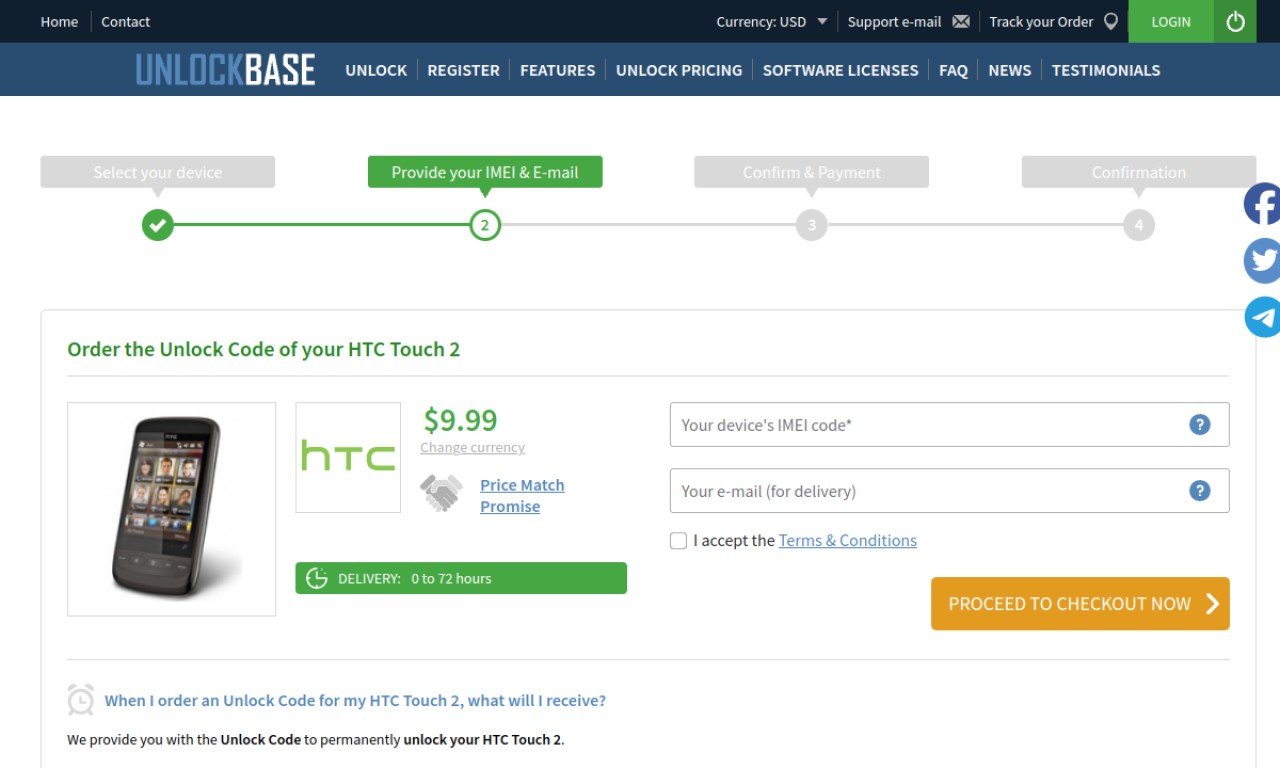Open the REGISTER menu item
This screenshot has height=768, width=1280.
click(463, 70)
